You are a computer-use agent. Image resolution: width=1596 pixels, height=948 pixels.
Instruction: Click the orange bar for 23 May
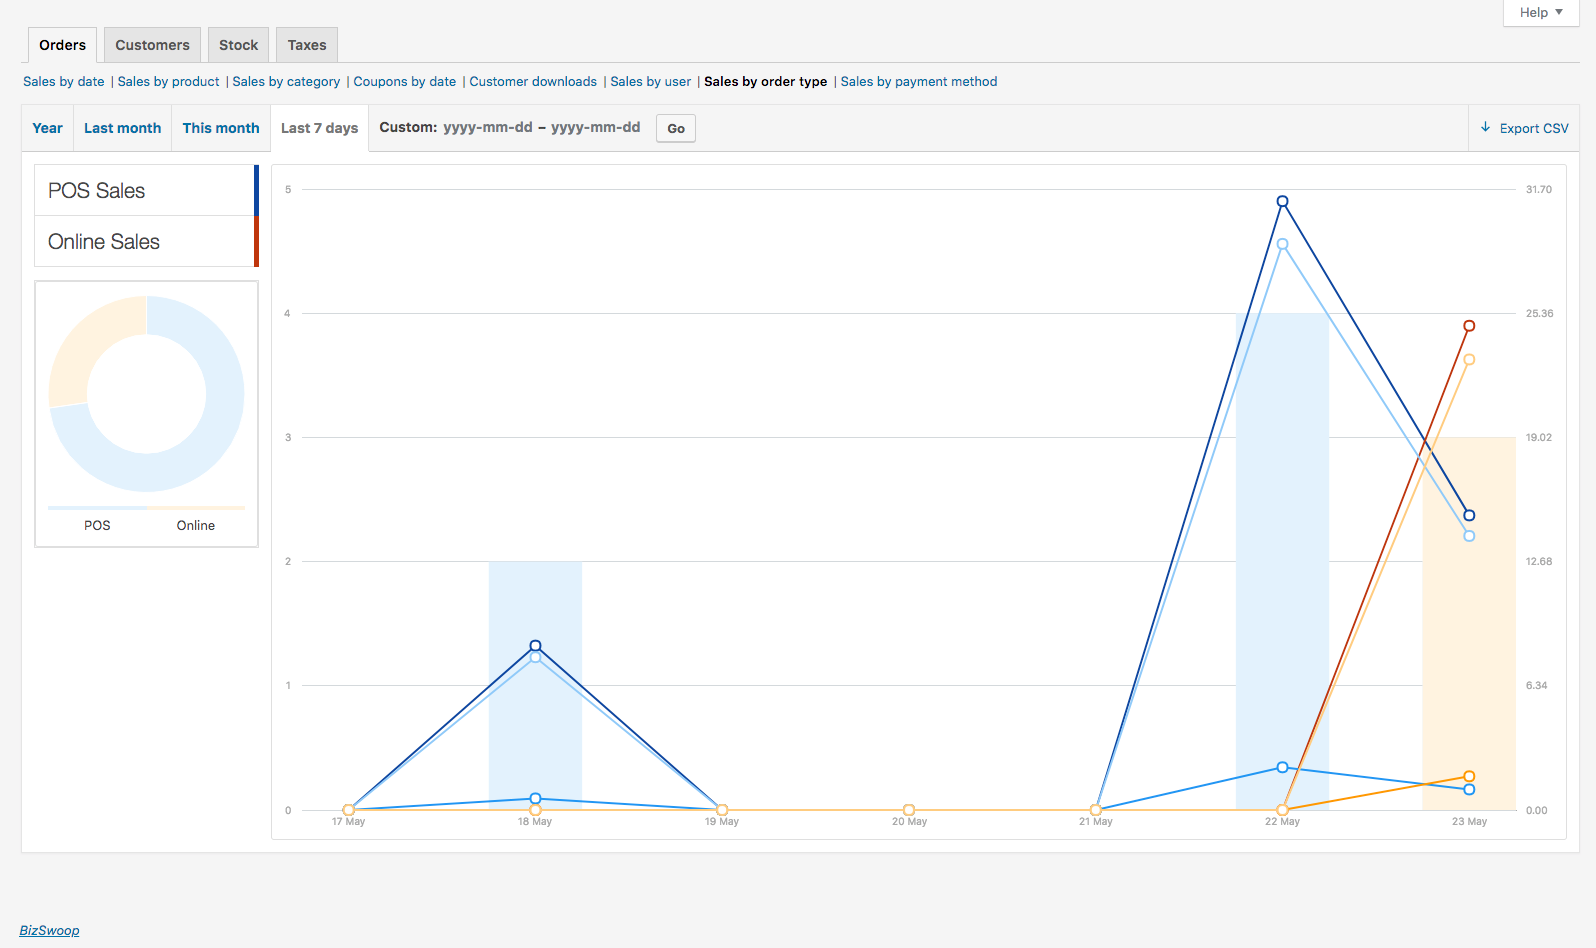click(1469, 623)
